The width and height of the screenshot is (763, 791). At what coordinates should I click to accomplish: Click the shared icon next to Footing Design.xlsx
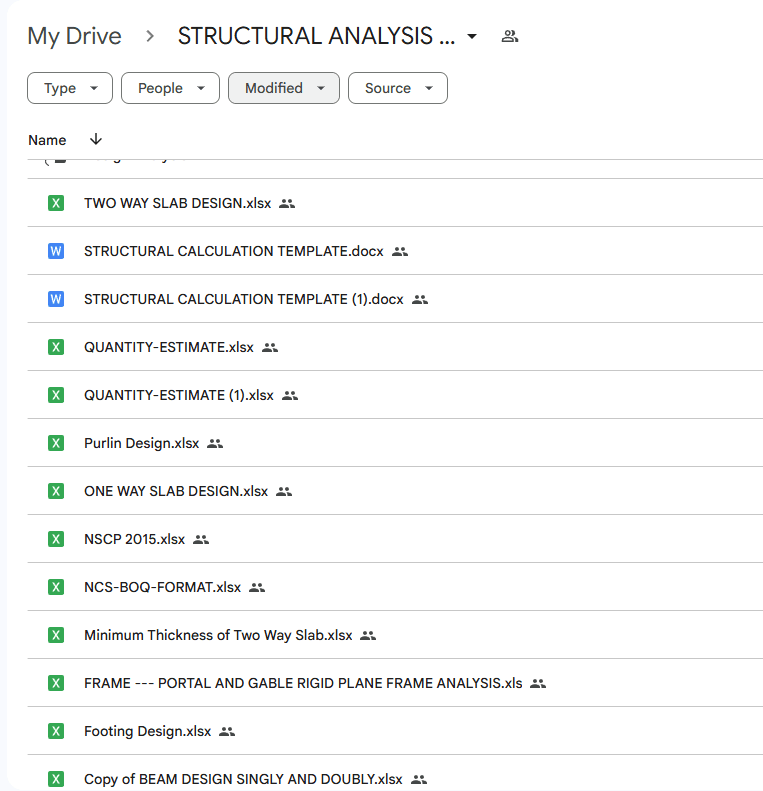(x=227, y=731)
